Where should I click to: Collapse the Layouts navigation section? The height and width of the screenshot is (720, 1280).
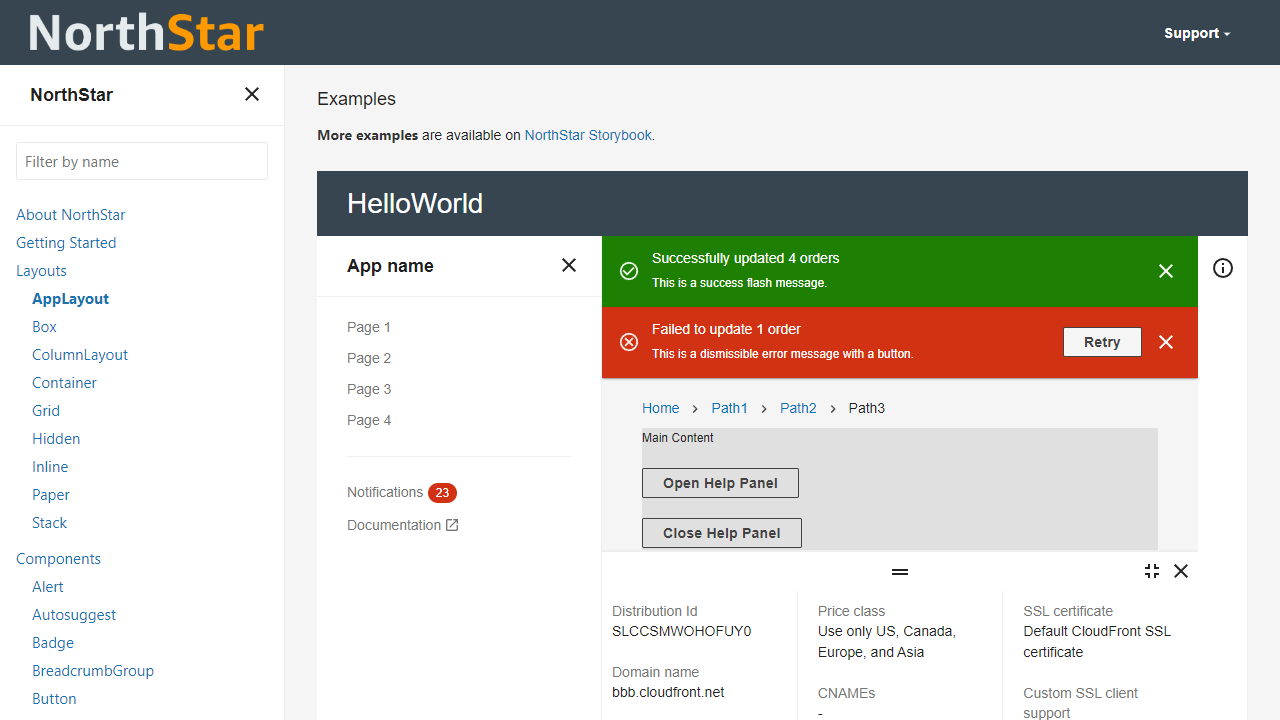coord(41,271)
